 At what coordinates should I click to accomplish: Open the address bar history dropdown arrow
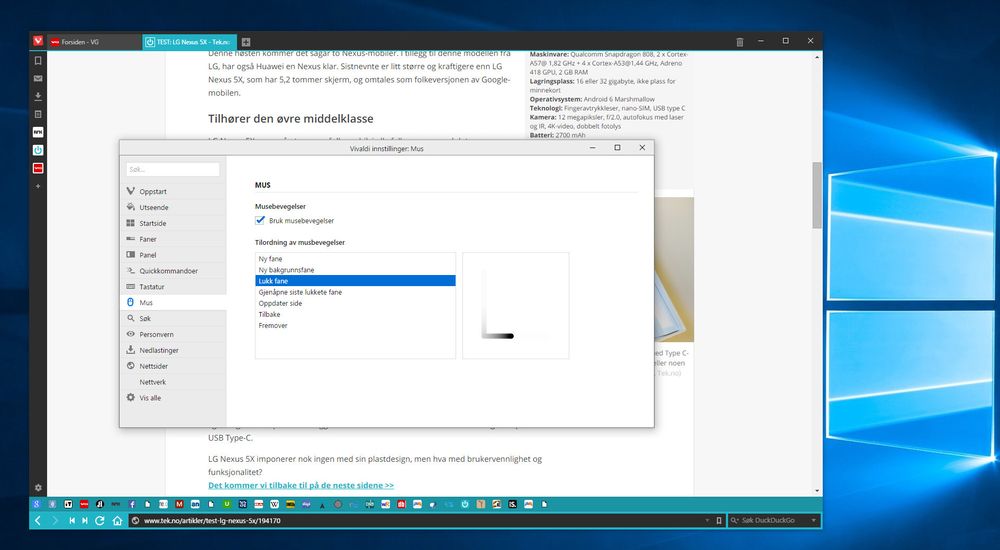(707, 521)
